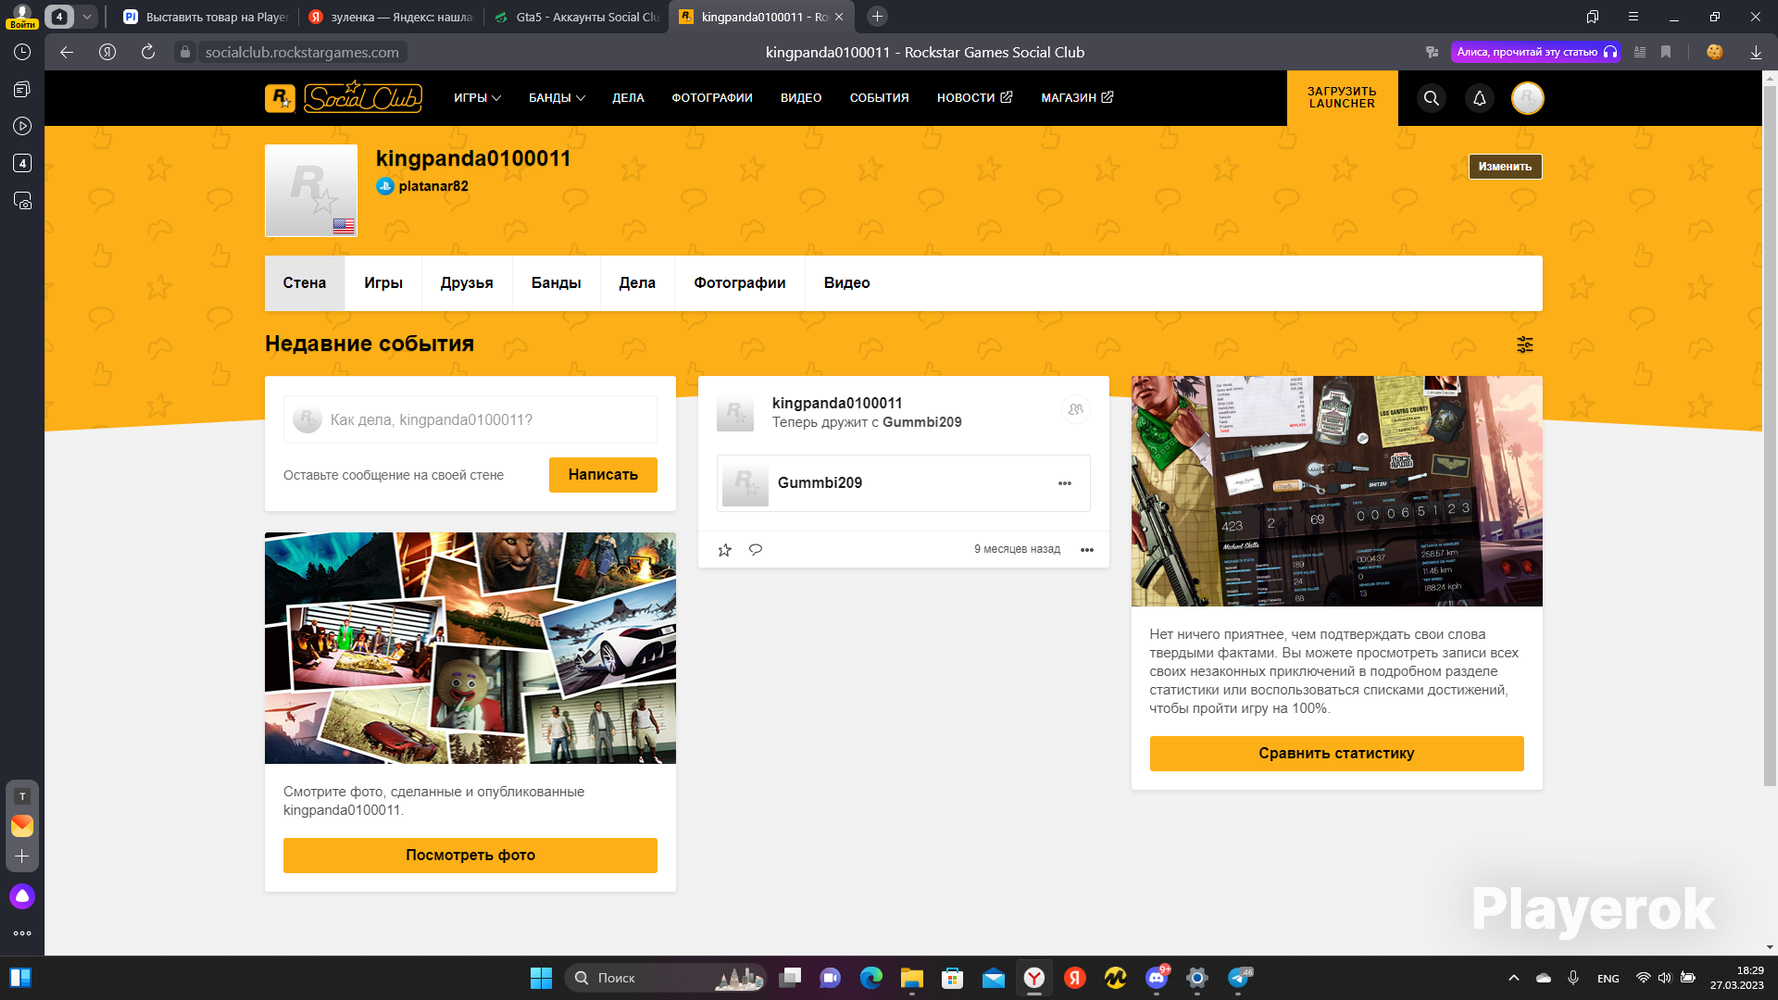
Task: Open post options dots beside 9 месяцев назад
Action: pyautogui.click(x=1087, y=549)
